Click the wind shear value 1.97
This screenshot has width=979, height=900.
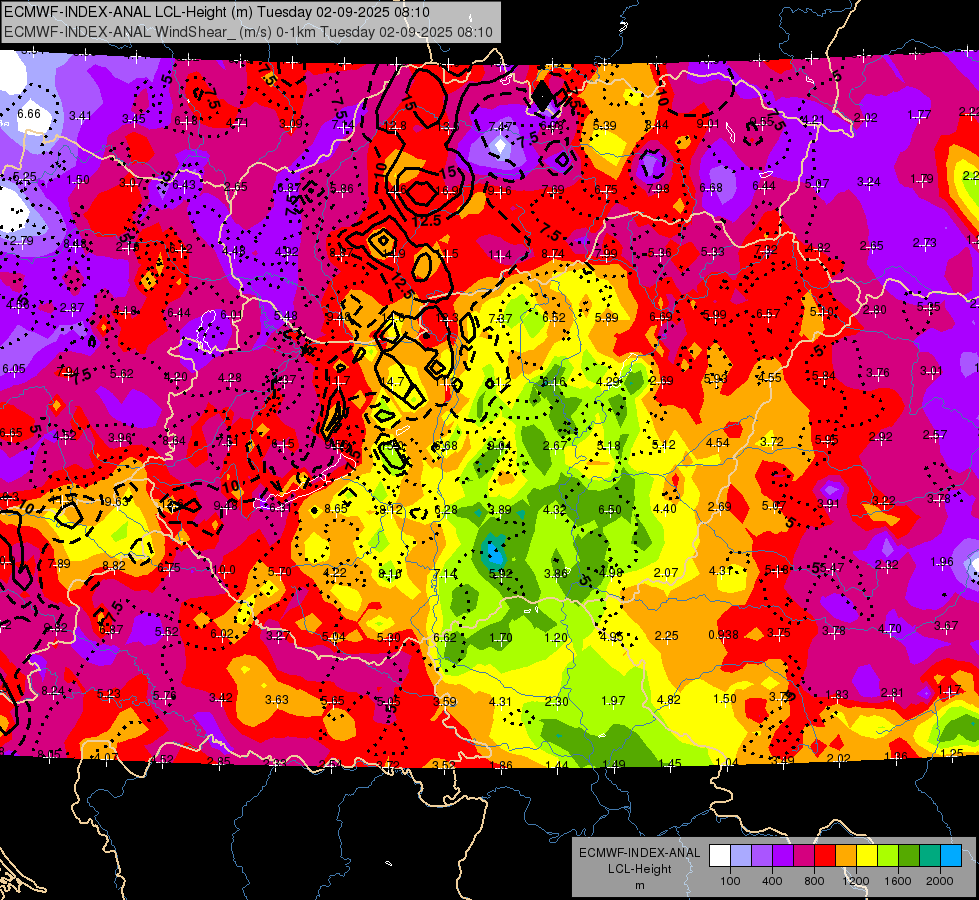pos(612,701)
